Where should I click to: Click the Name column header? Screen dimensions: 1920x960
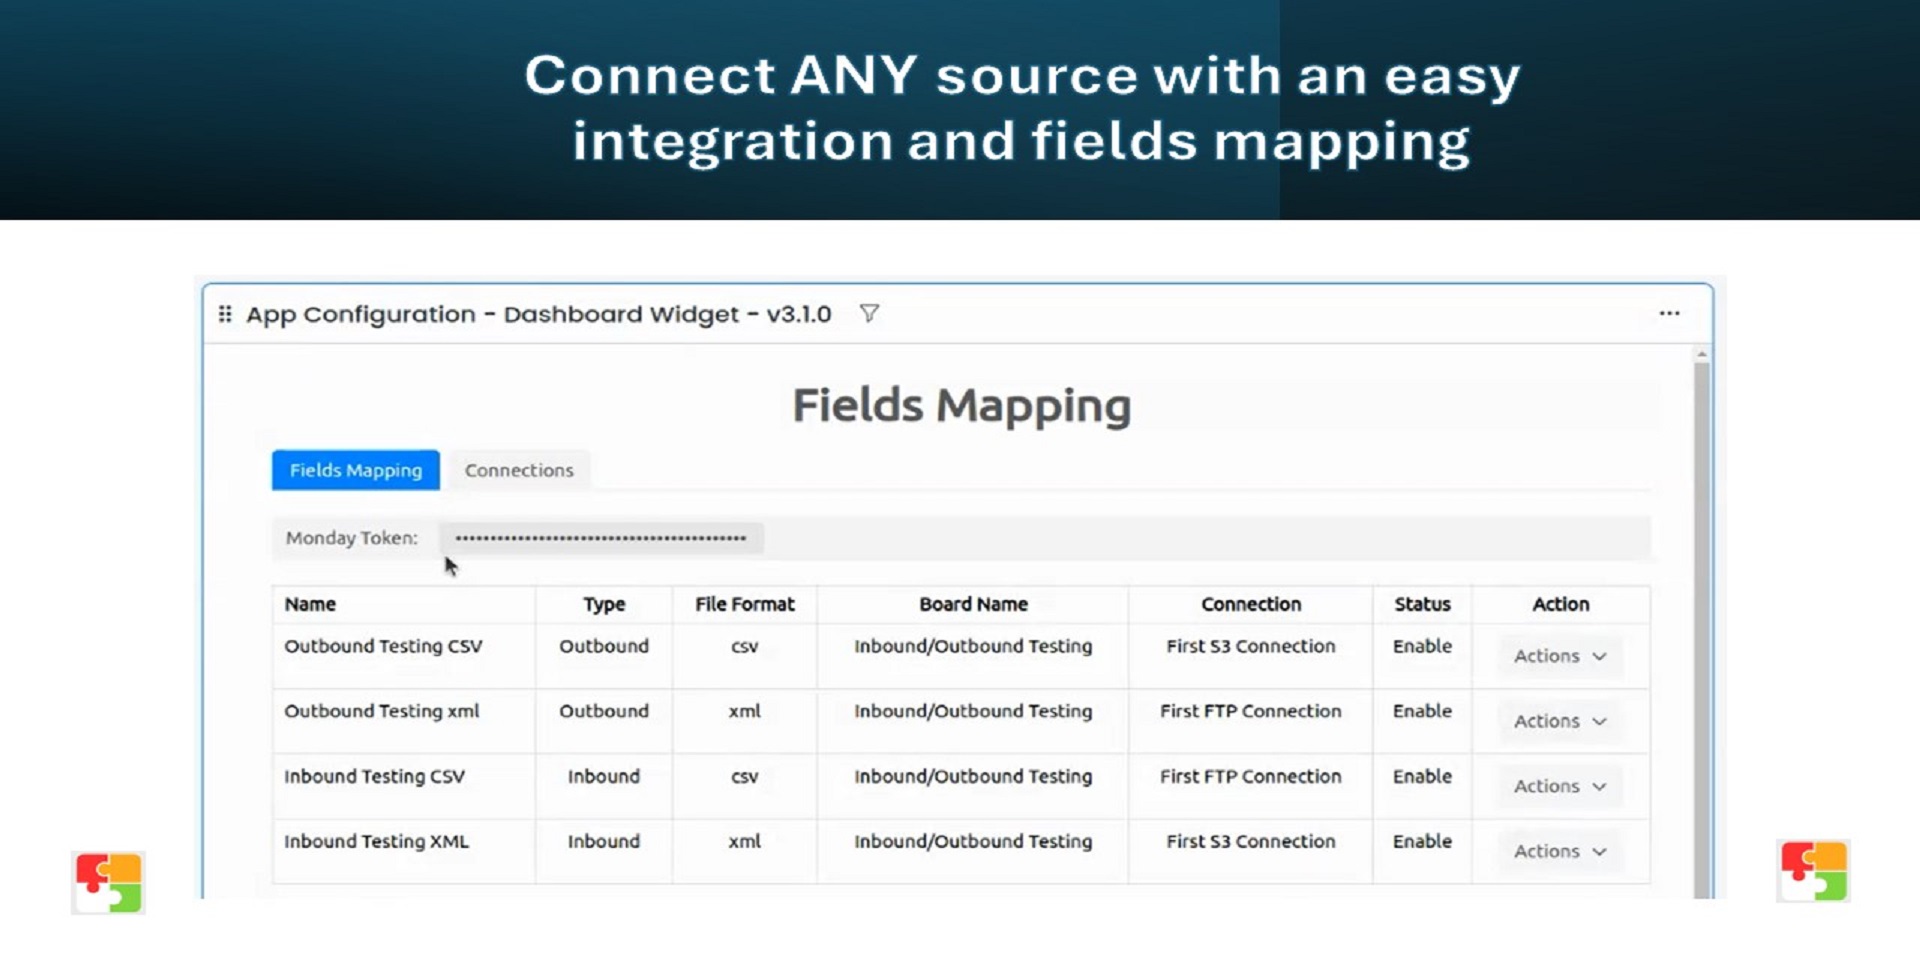click(x=310, y=604)
